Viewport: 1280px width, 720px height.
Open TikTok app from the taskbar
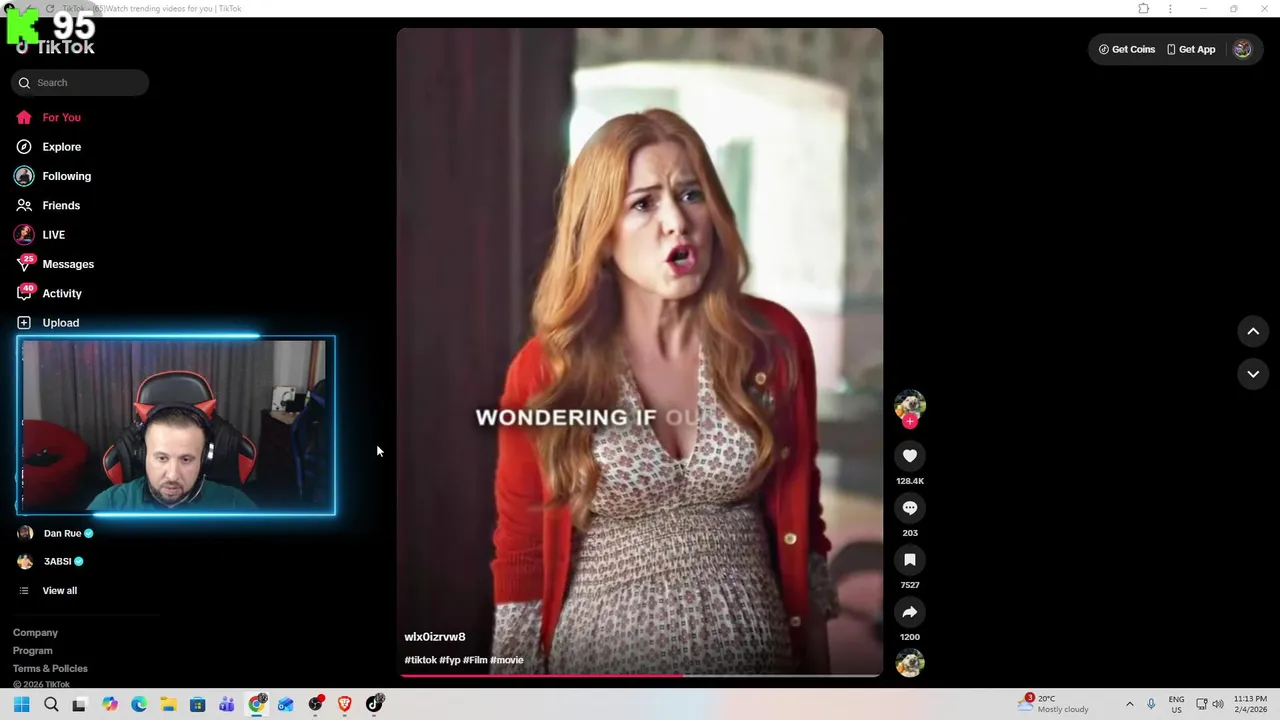(375, 704)
